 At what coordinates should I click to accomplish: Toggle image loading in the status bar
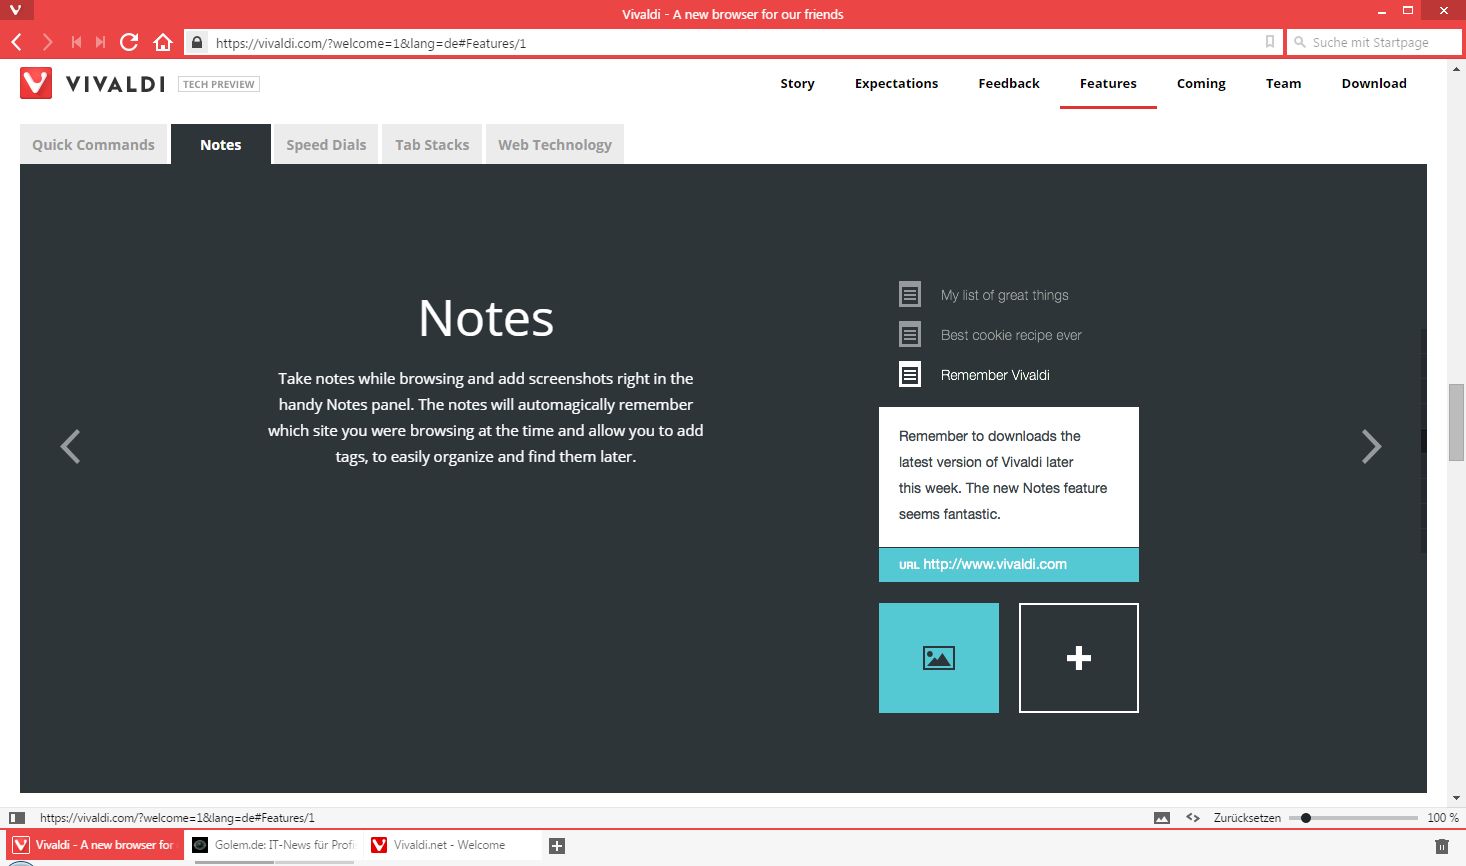(x=1162, y=817)
